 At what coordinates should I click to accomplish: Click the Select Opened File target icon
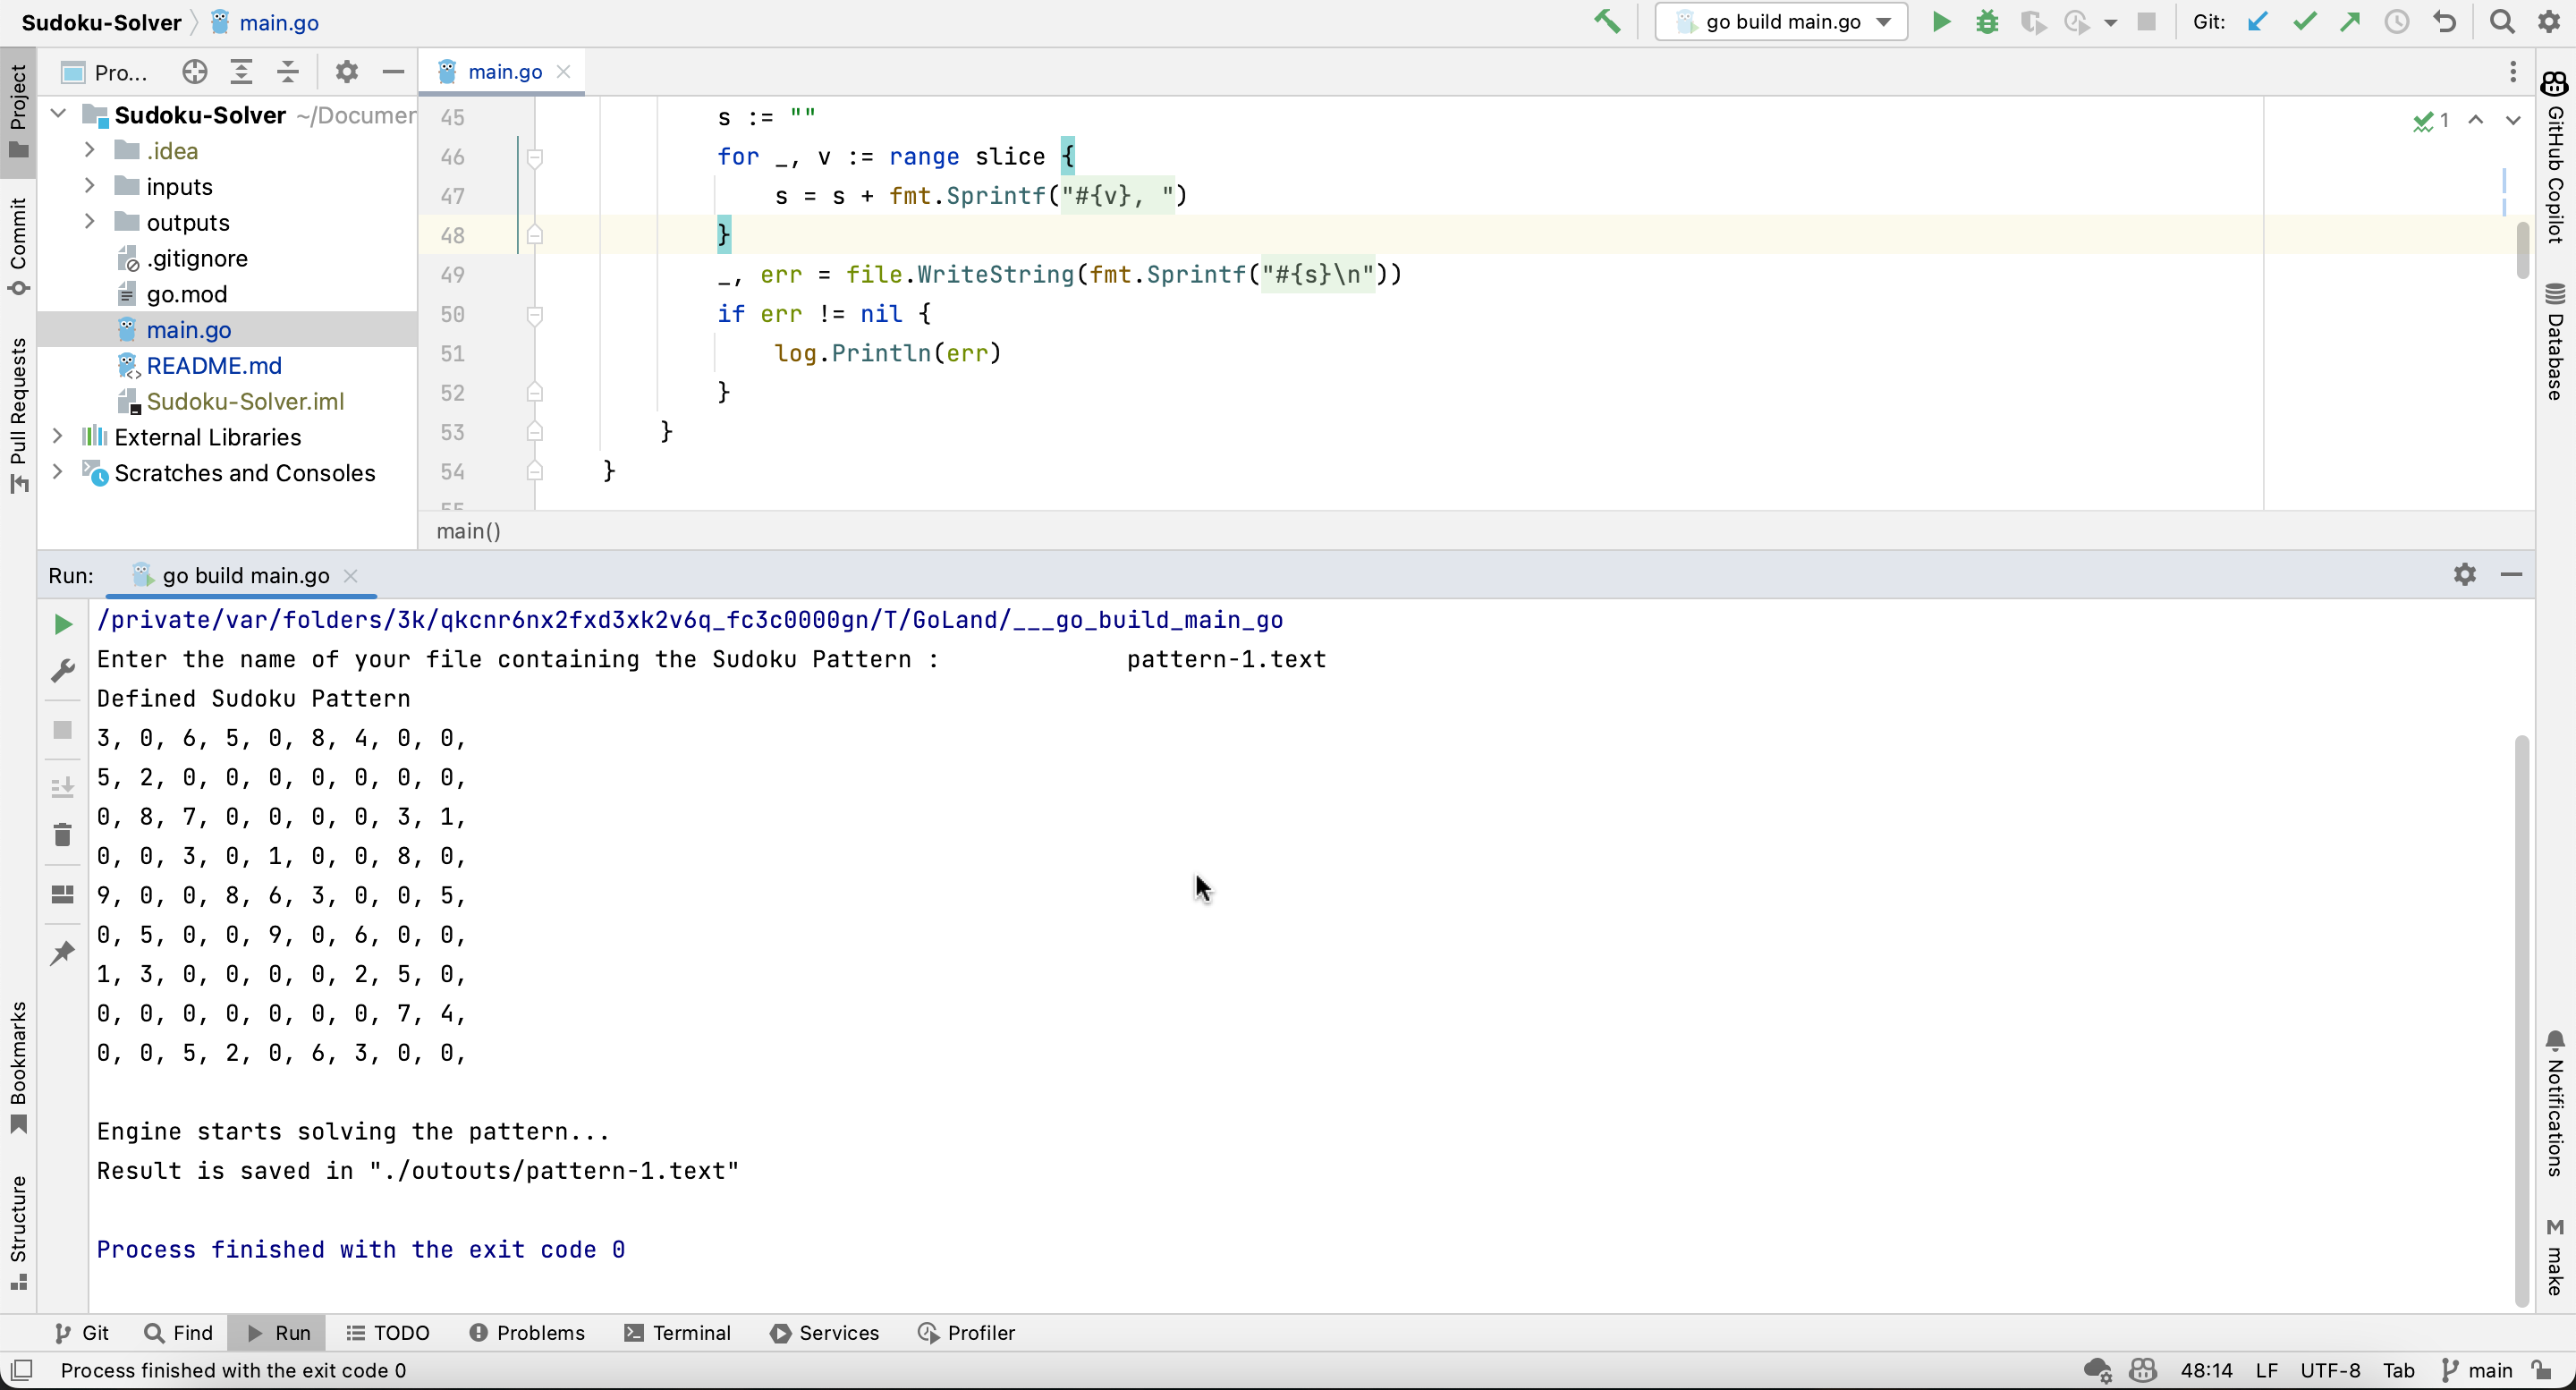(x=195, y=72)
